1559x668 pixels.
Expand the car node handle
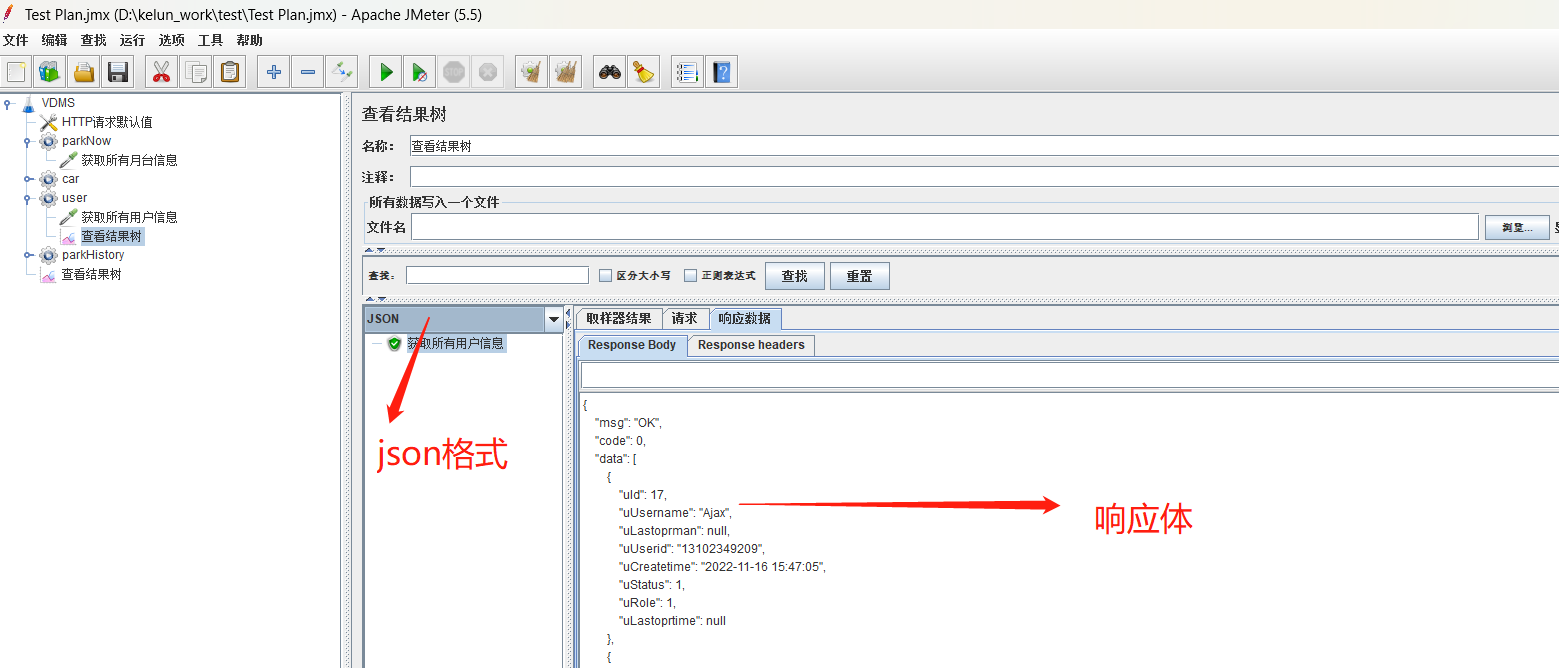[28, 179]
